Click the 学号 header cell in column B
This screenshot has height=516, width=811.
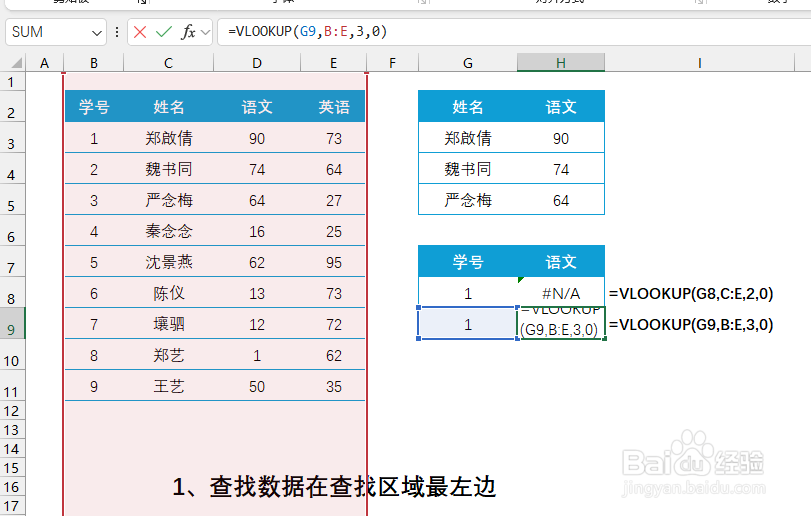(94, 107)
